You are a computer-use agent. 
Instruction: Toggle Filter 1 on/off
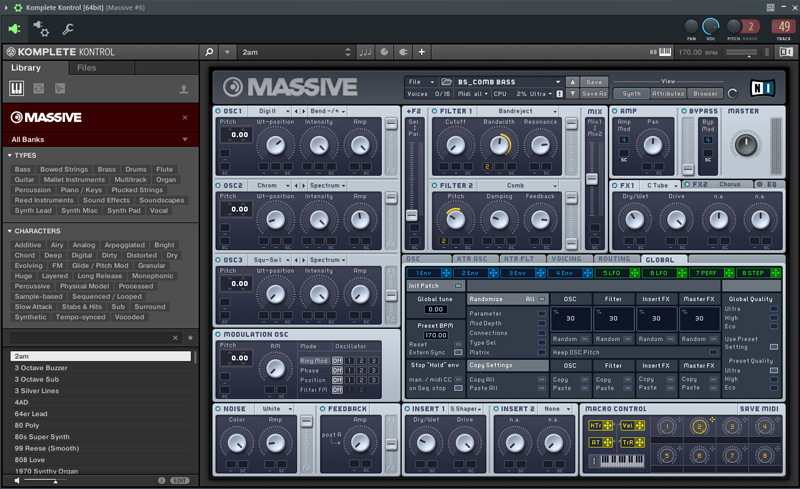pos(435,111)
